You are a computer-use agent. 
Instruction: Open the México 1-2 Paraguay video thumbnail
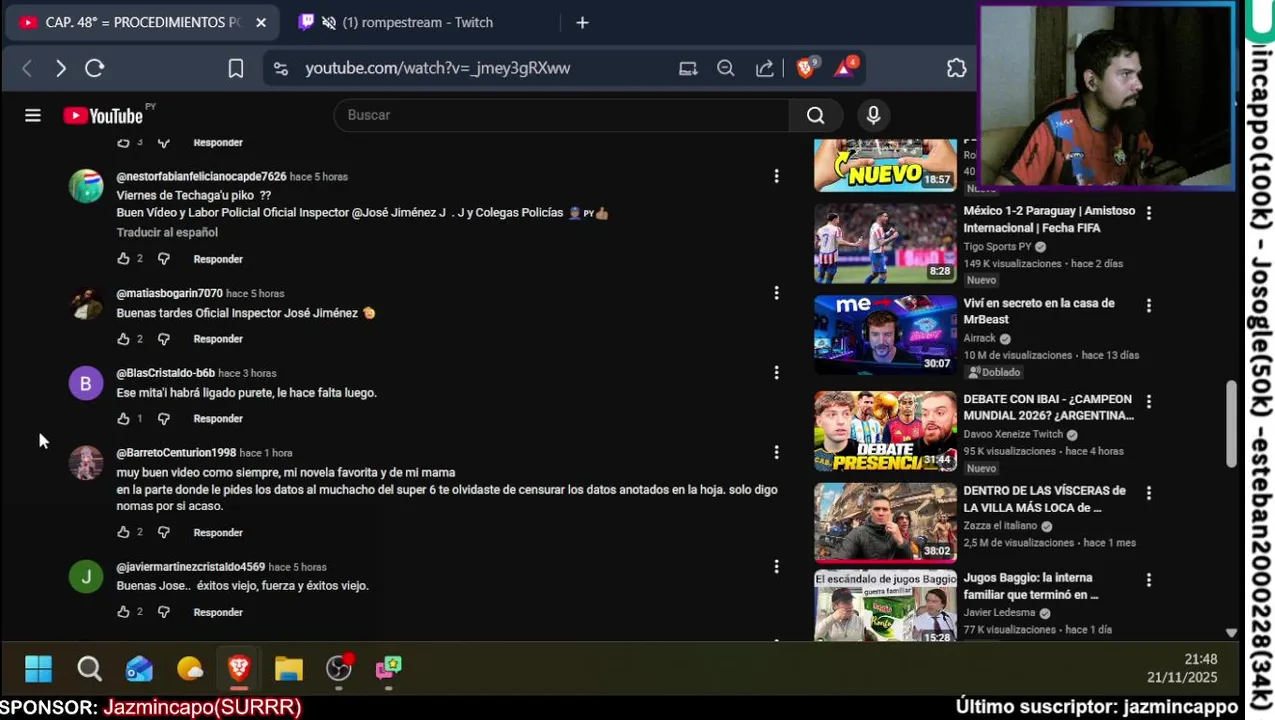click(x=885, y=243)
